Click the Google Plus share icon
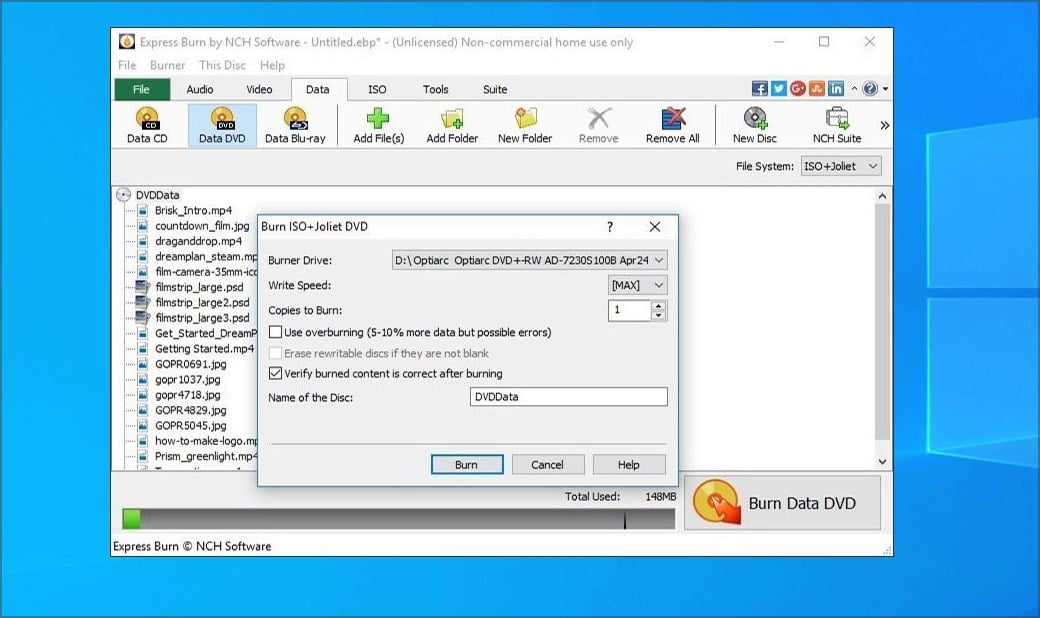Image resolution: width=1040 pixels, height=618 pixels. [x=798, y=88]
